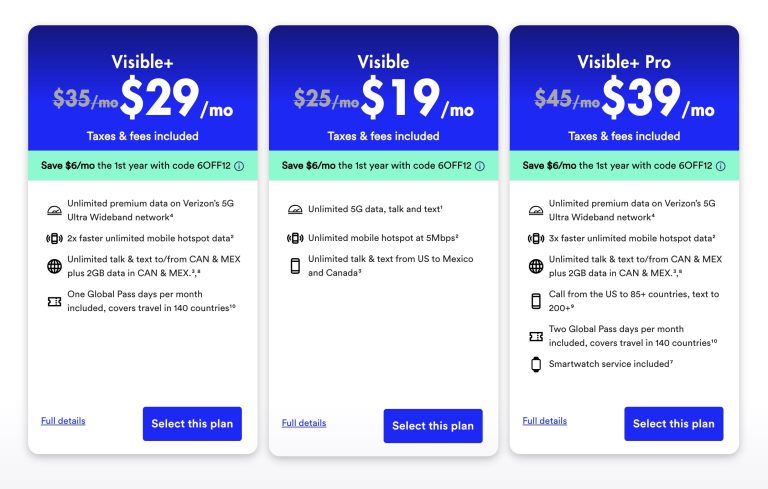Select the Visible $19 plan

[432, 426]
